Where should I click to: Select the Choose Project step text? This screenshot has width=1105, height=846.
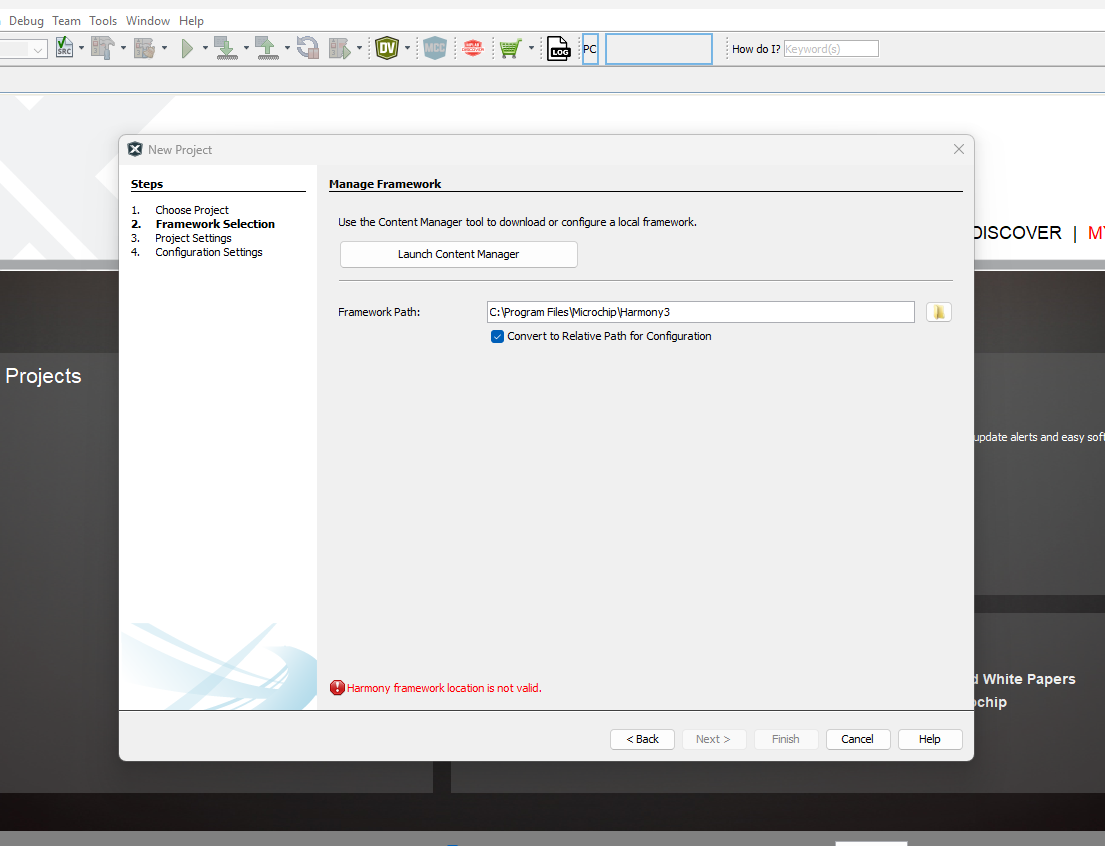point(192,209)
